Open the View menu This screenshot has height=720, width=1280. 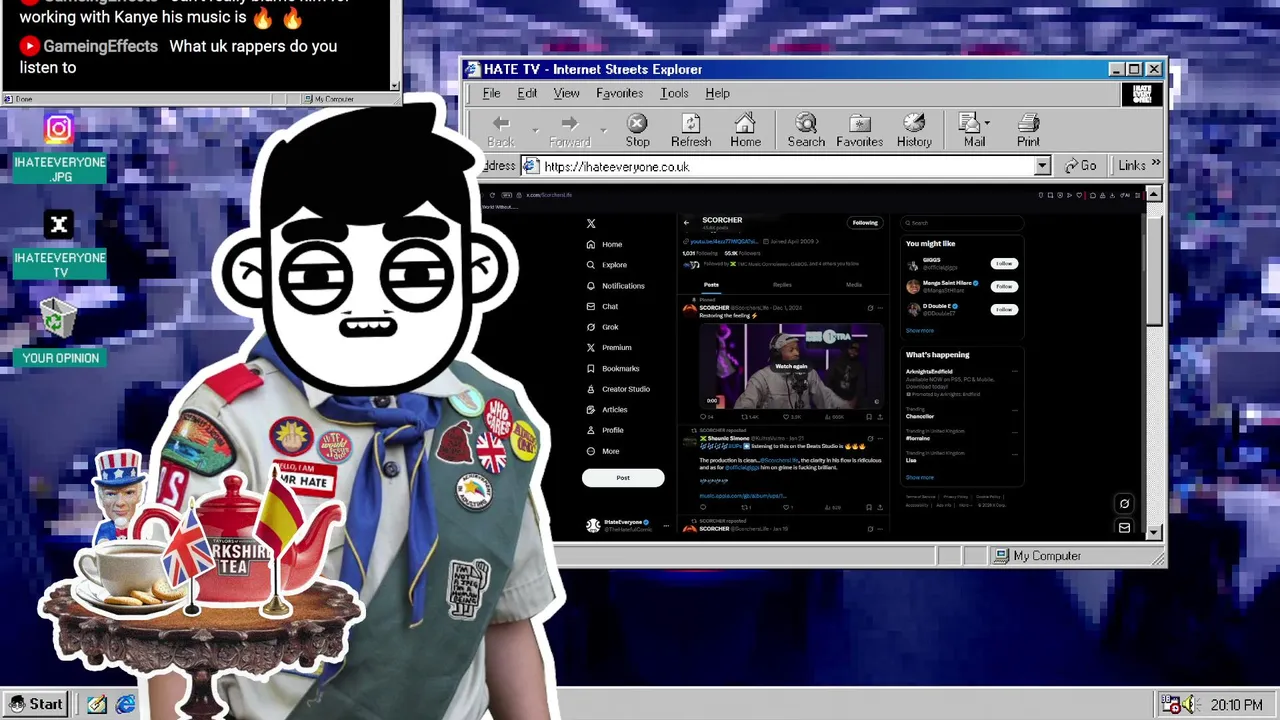click(566, 93)
